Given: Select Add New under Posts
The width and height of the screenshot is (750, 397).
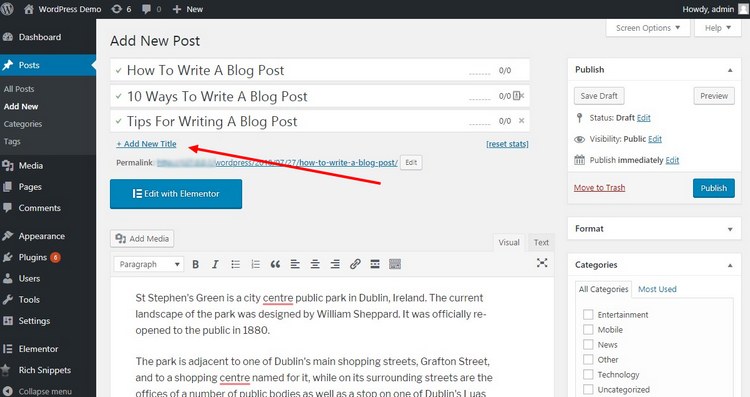Looking at the screenshot, I should (x=21, y=106).
